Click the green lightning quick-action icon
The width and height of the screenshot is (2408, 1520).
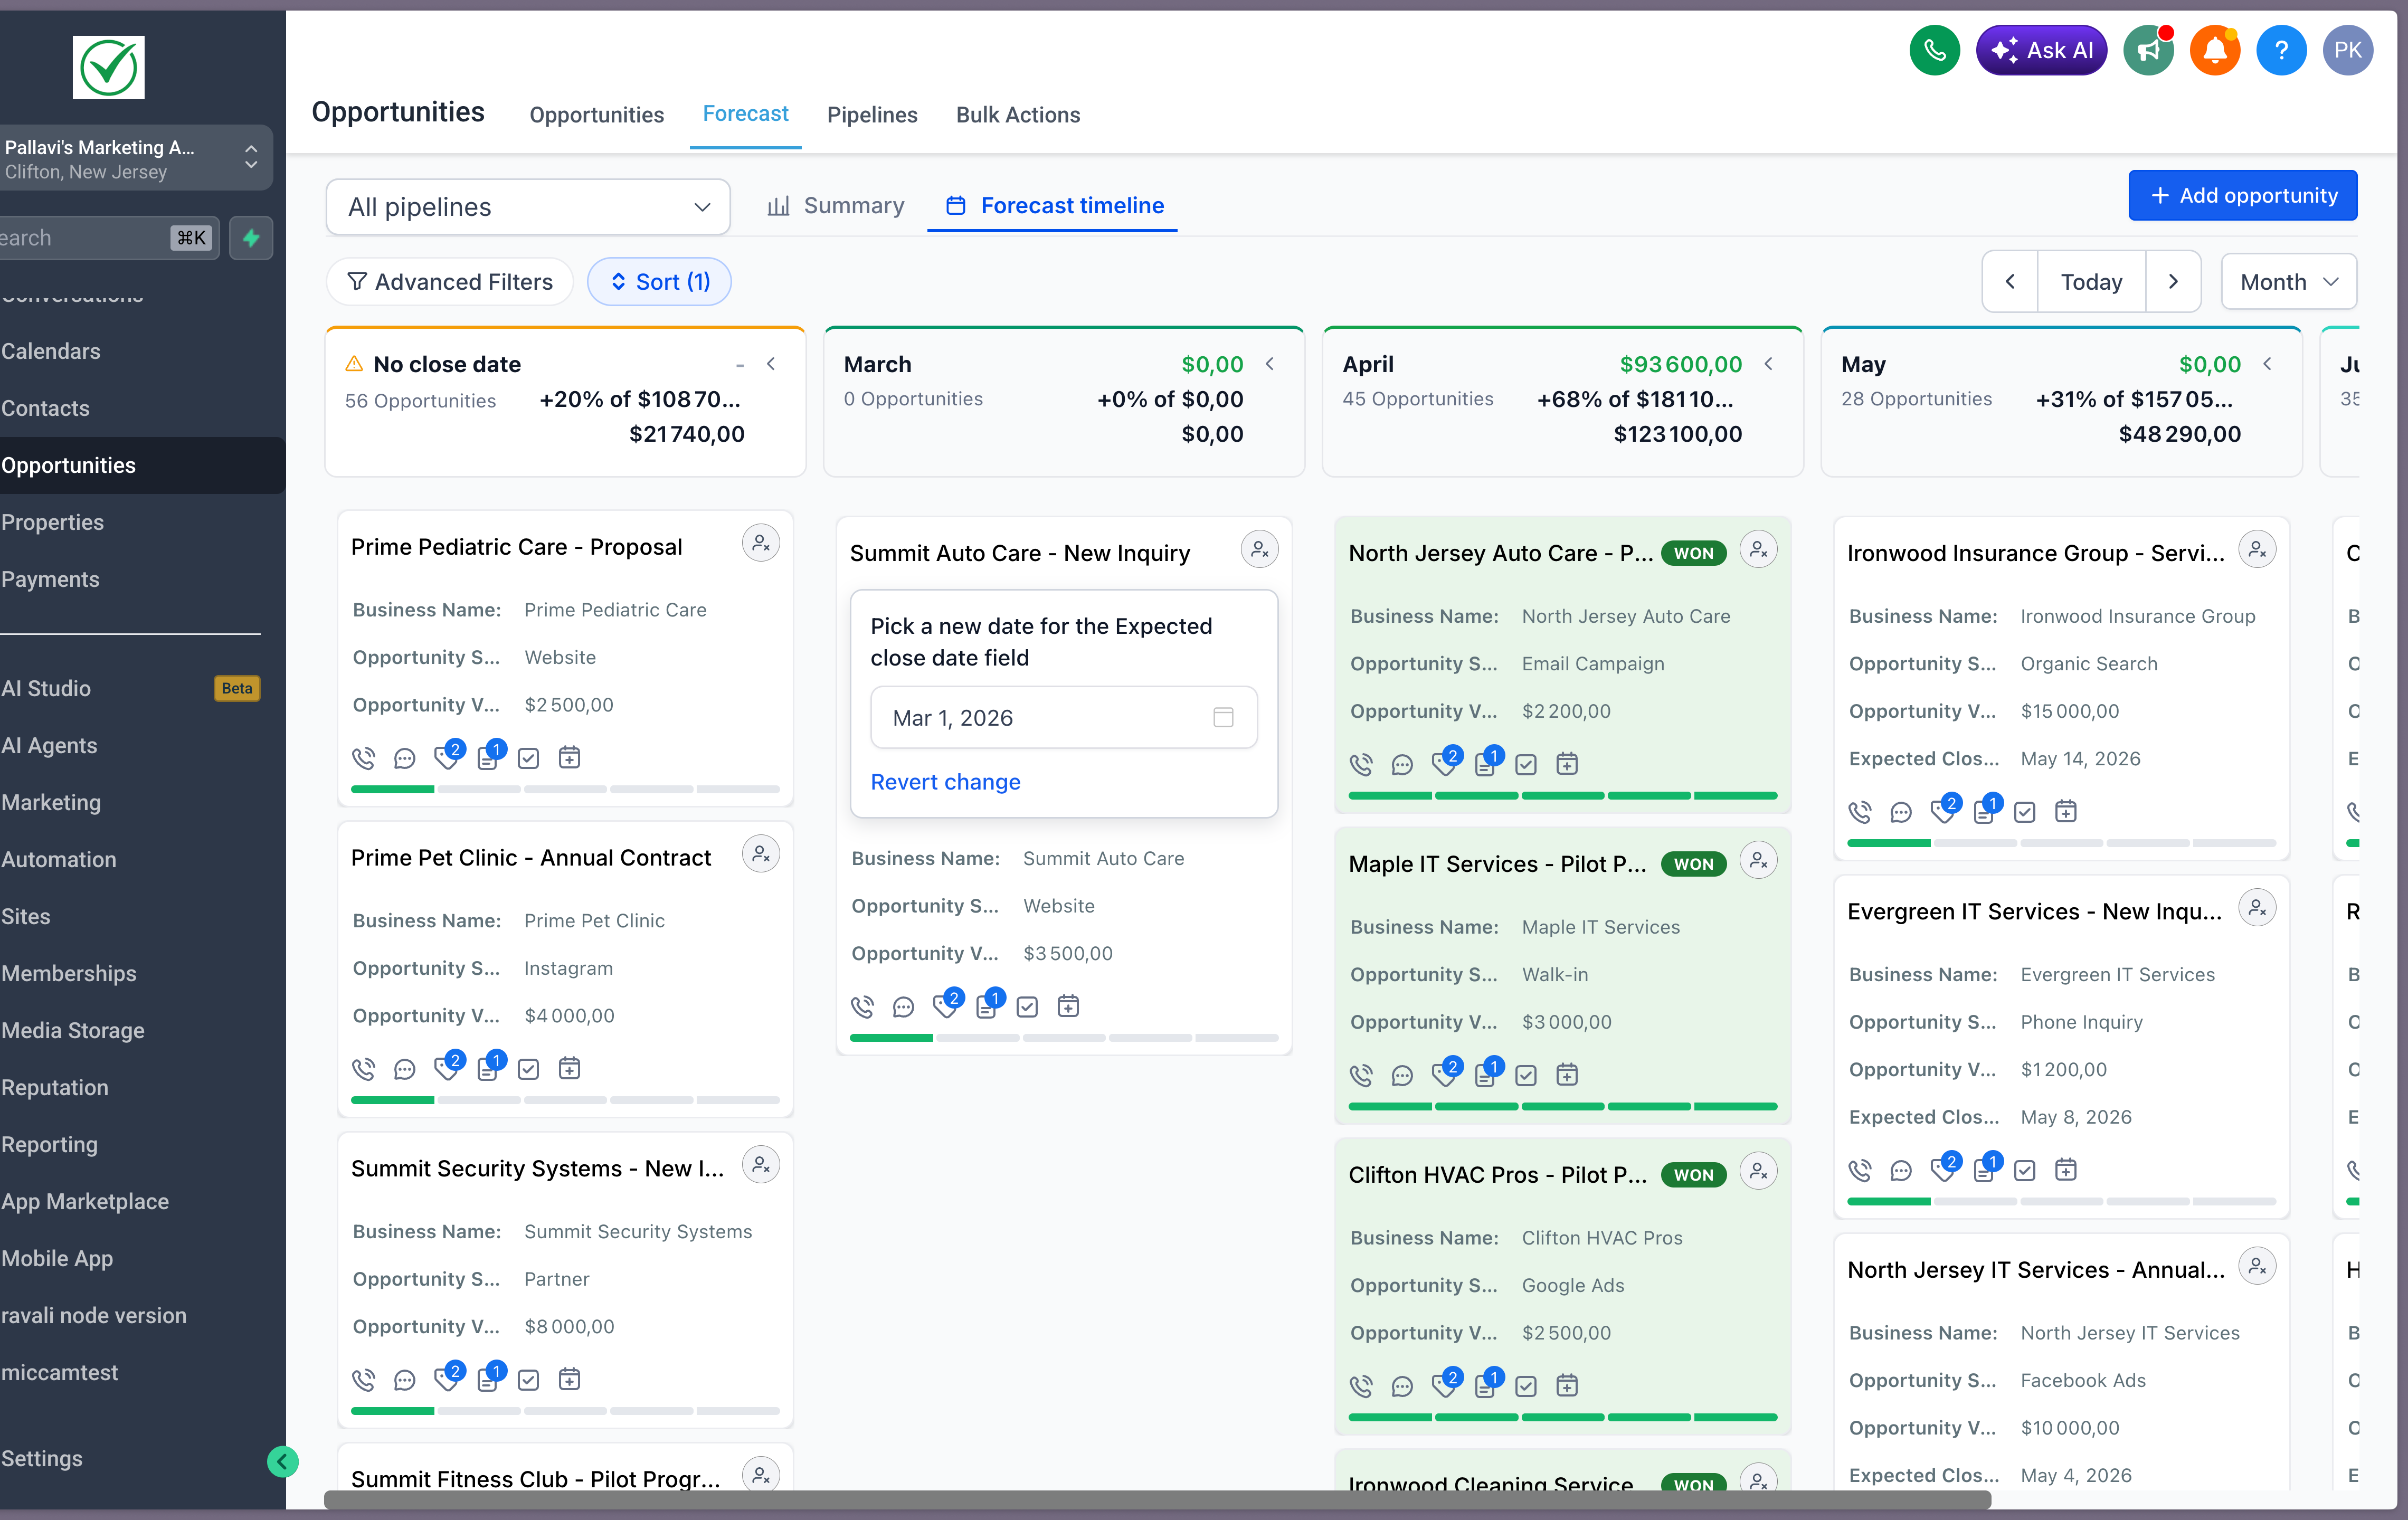tap(251, 238)
